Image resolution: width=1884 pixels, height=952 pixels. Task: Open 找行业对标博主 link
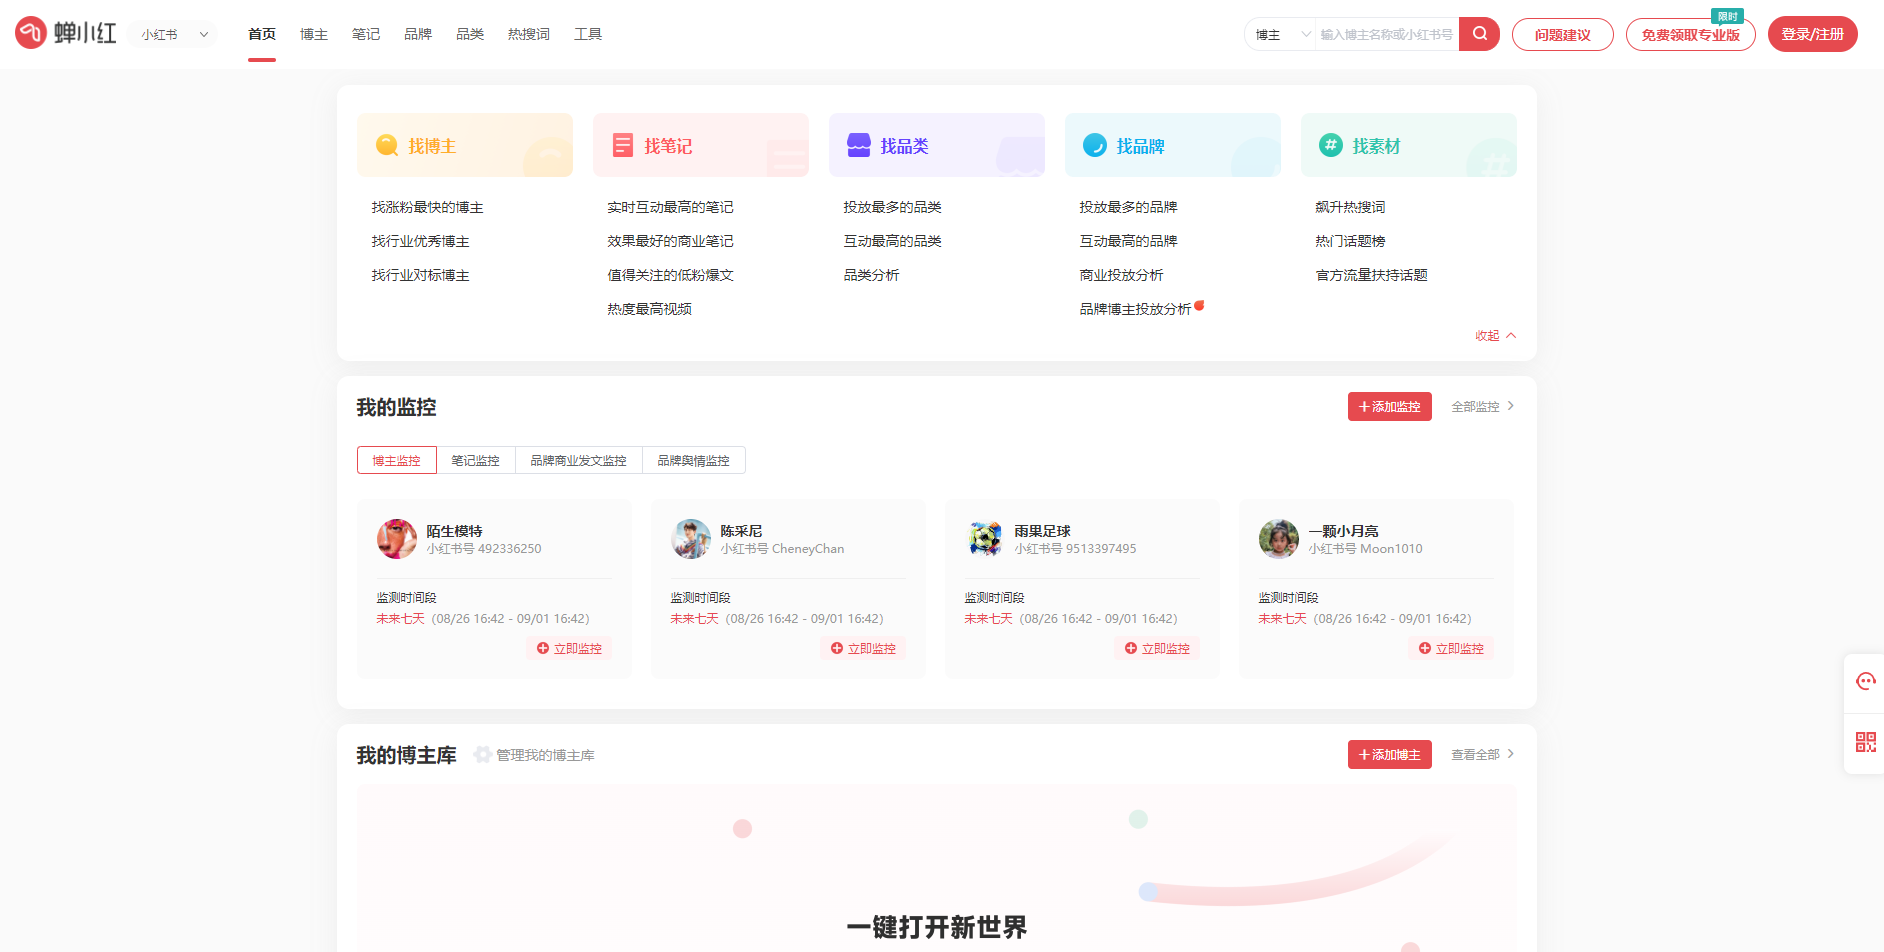click(x=420, y=275)
